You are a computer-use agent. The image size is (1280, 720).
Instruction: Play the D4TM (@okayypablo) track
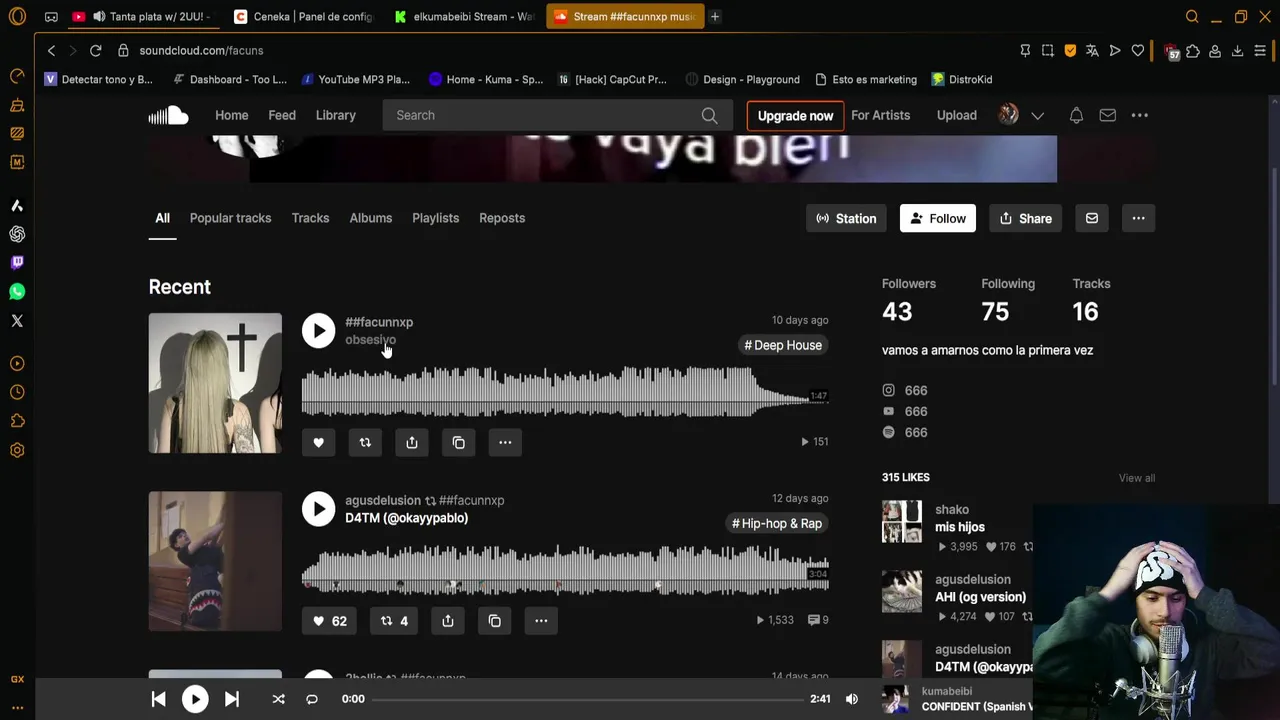[x=318, y=509]
